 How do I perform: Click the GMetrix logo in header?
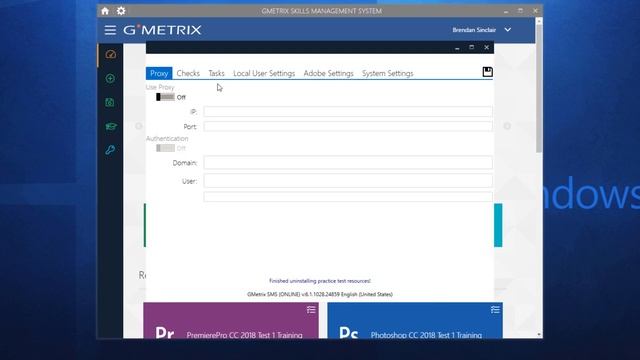(x=162, y=30)
